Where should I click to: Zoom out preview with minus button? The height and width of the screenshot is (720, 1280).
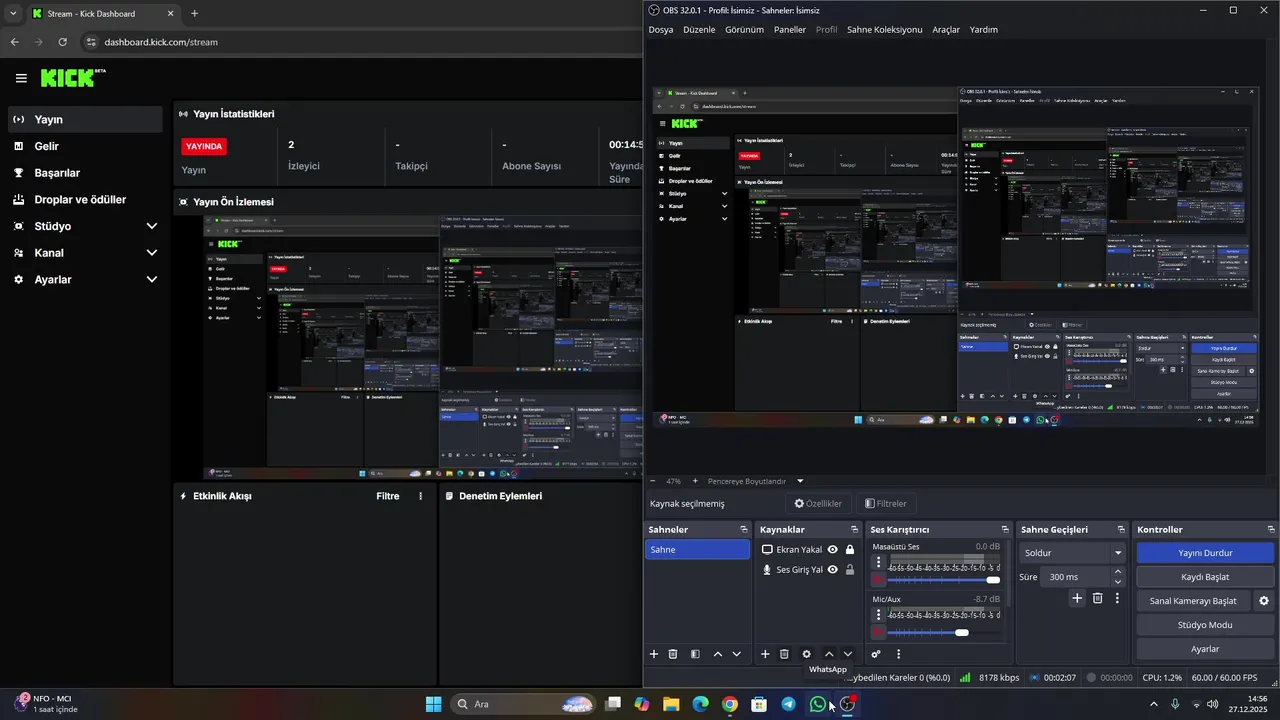pos(654,481)
